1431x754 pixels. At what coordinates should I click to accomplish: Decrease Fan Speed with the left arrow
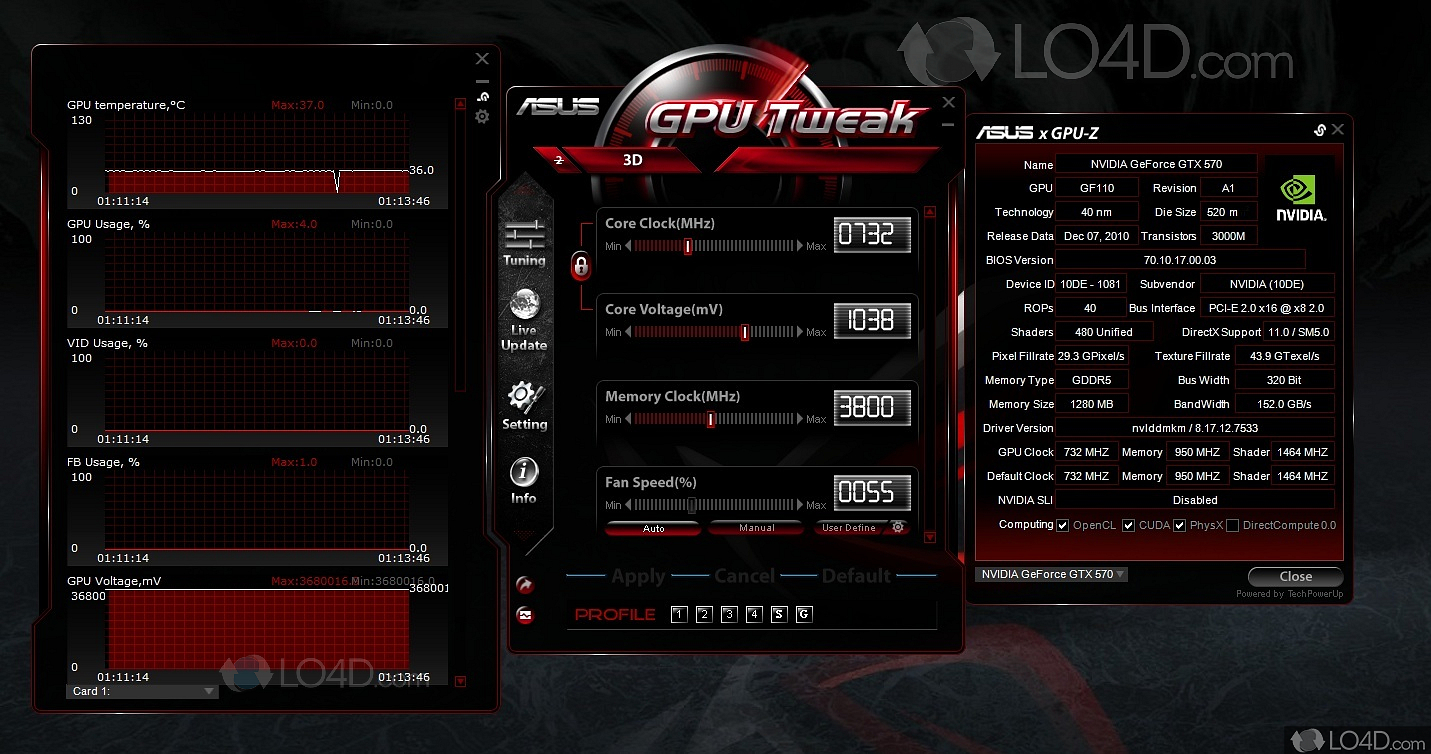(x=629, y=505)
